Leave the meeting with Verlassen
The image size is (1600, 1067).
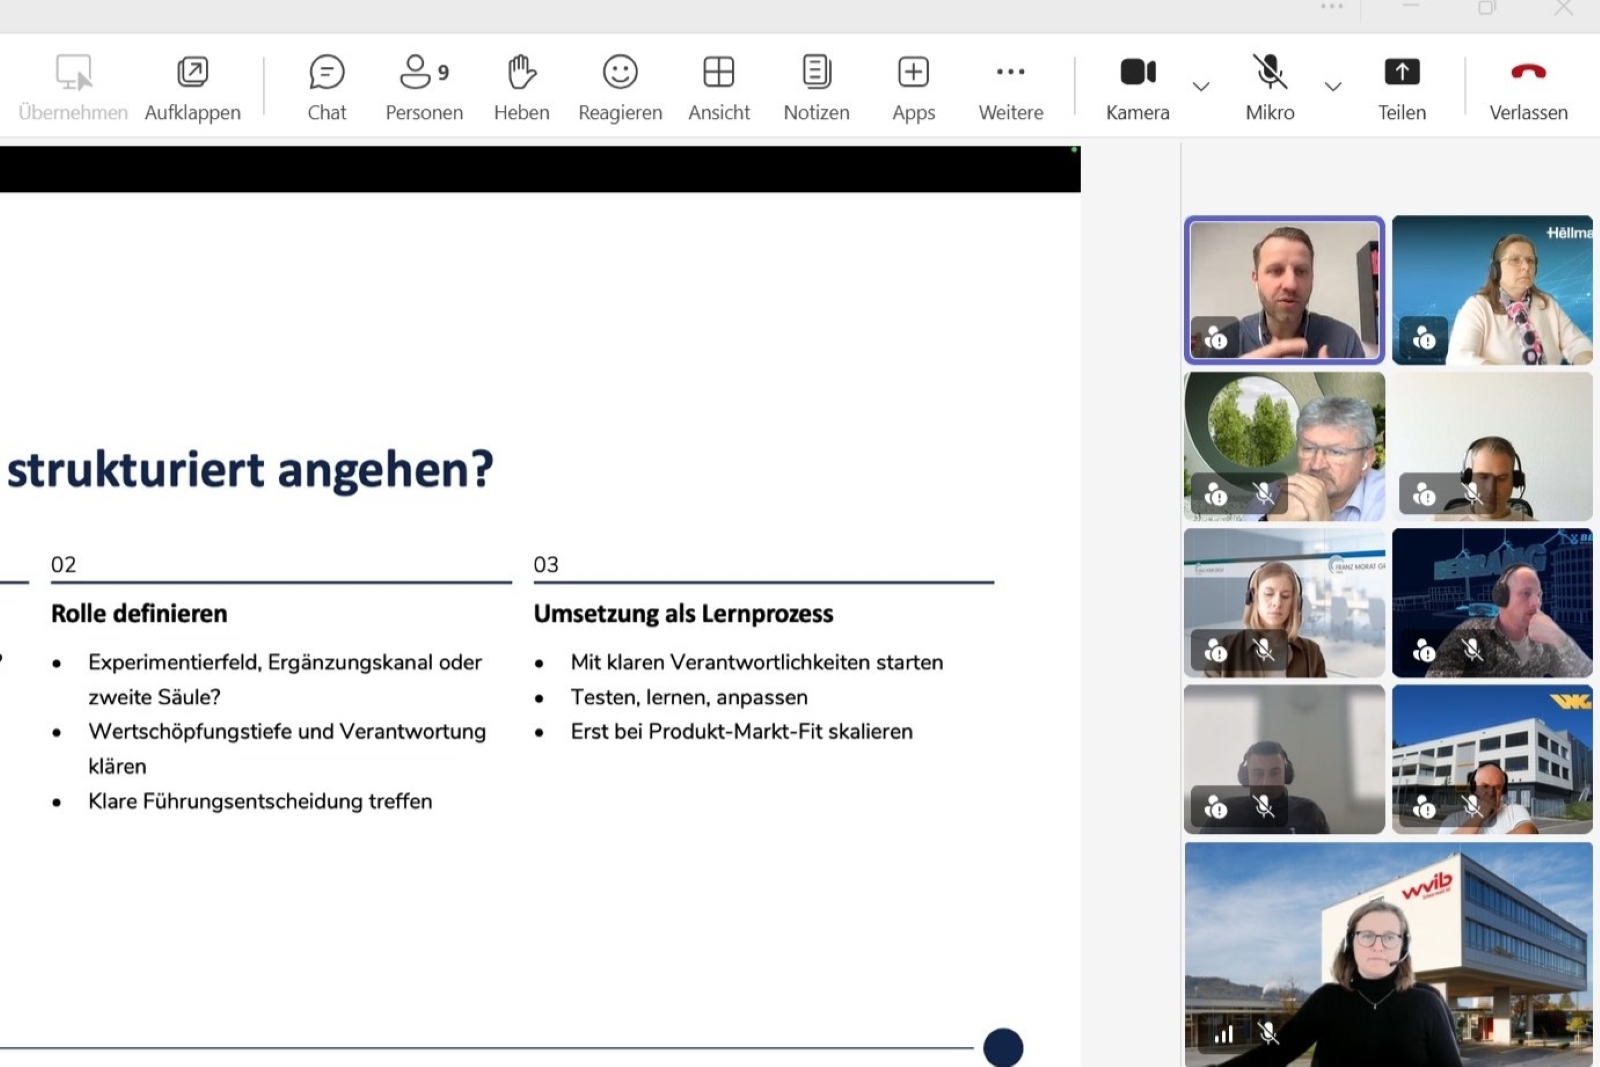tap(1528, 87)
